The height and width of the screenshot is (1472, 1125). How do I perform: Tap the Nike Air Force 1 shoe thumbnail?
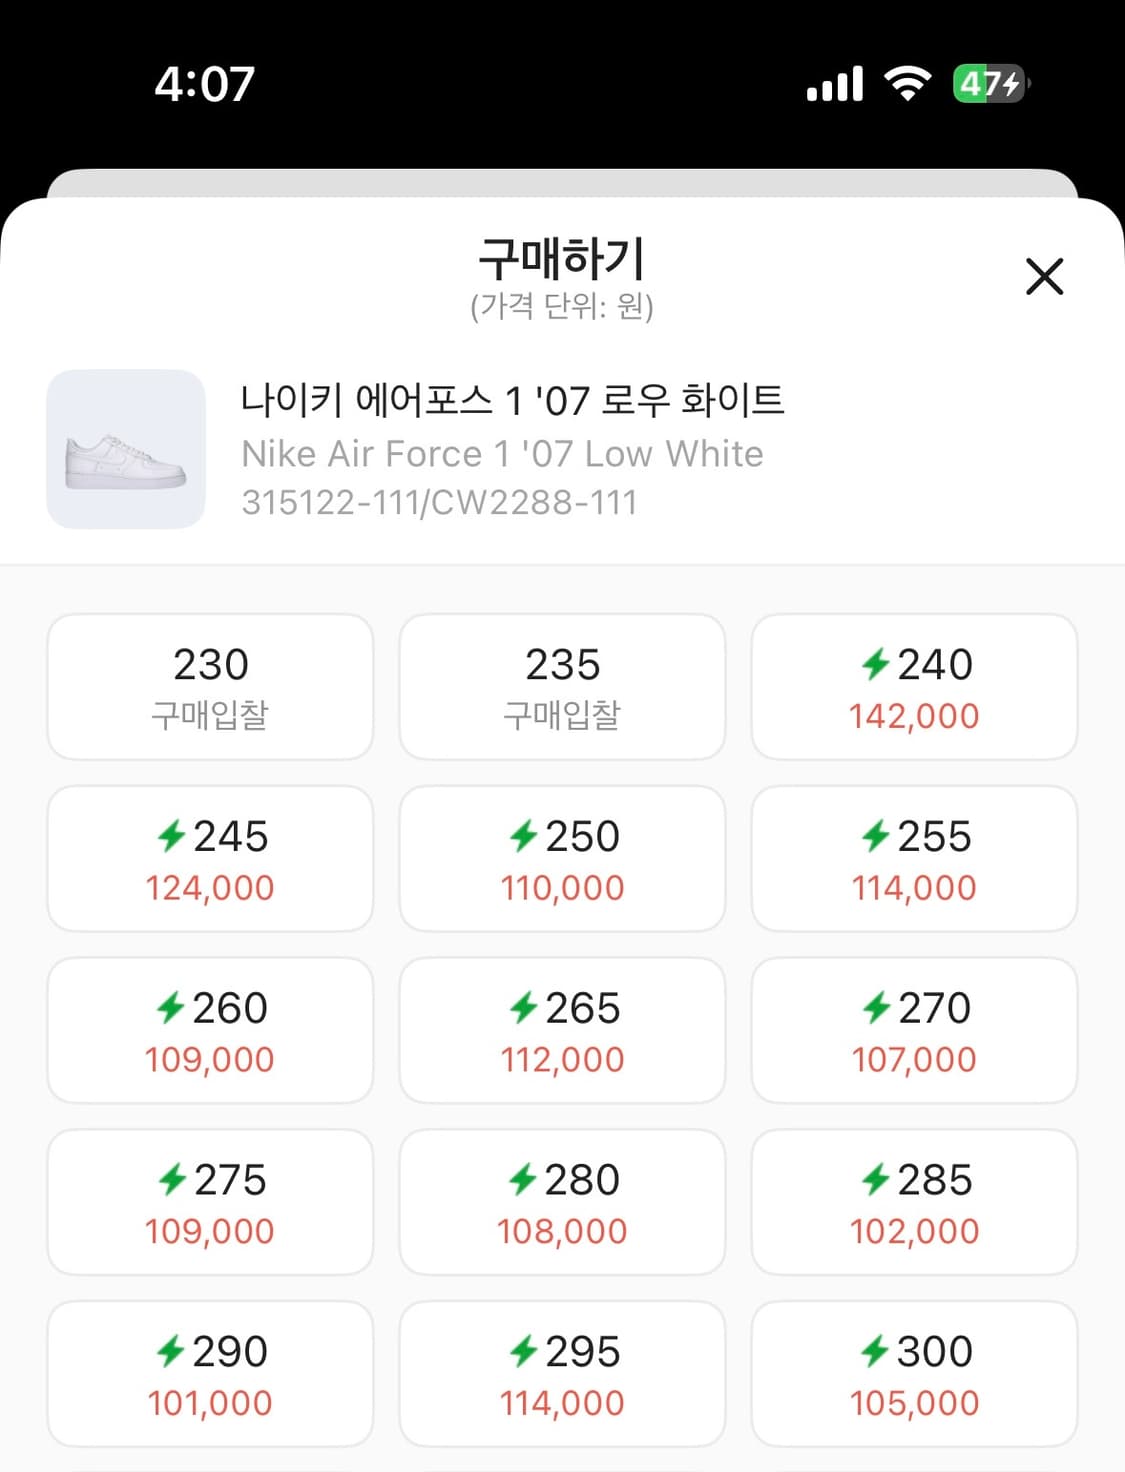coord(126,449)
